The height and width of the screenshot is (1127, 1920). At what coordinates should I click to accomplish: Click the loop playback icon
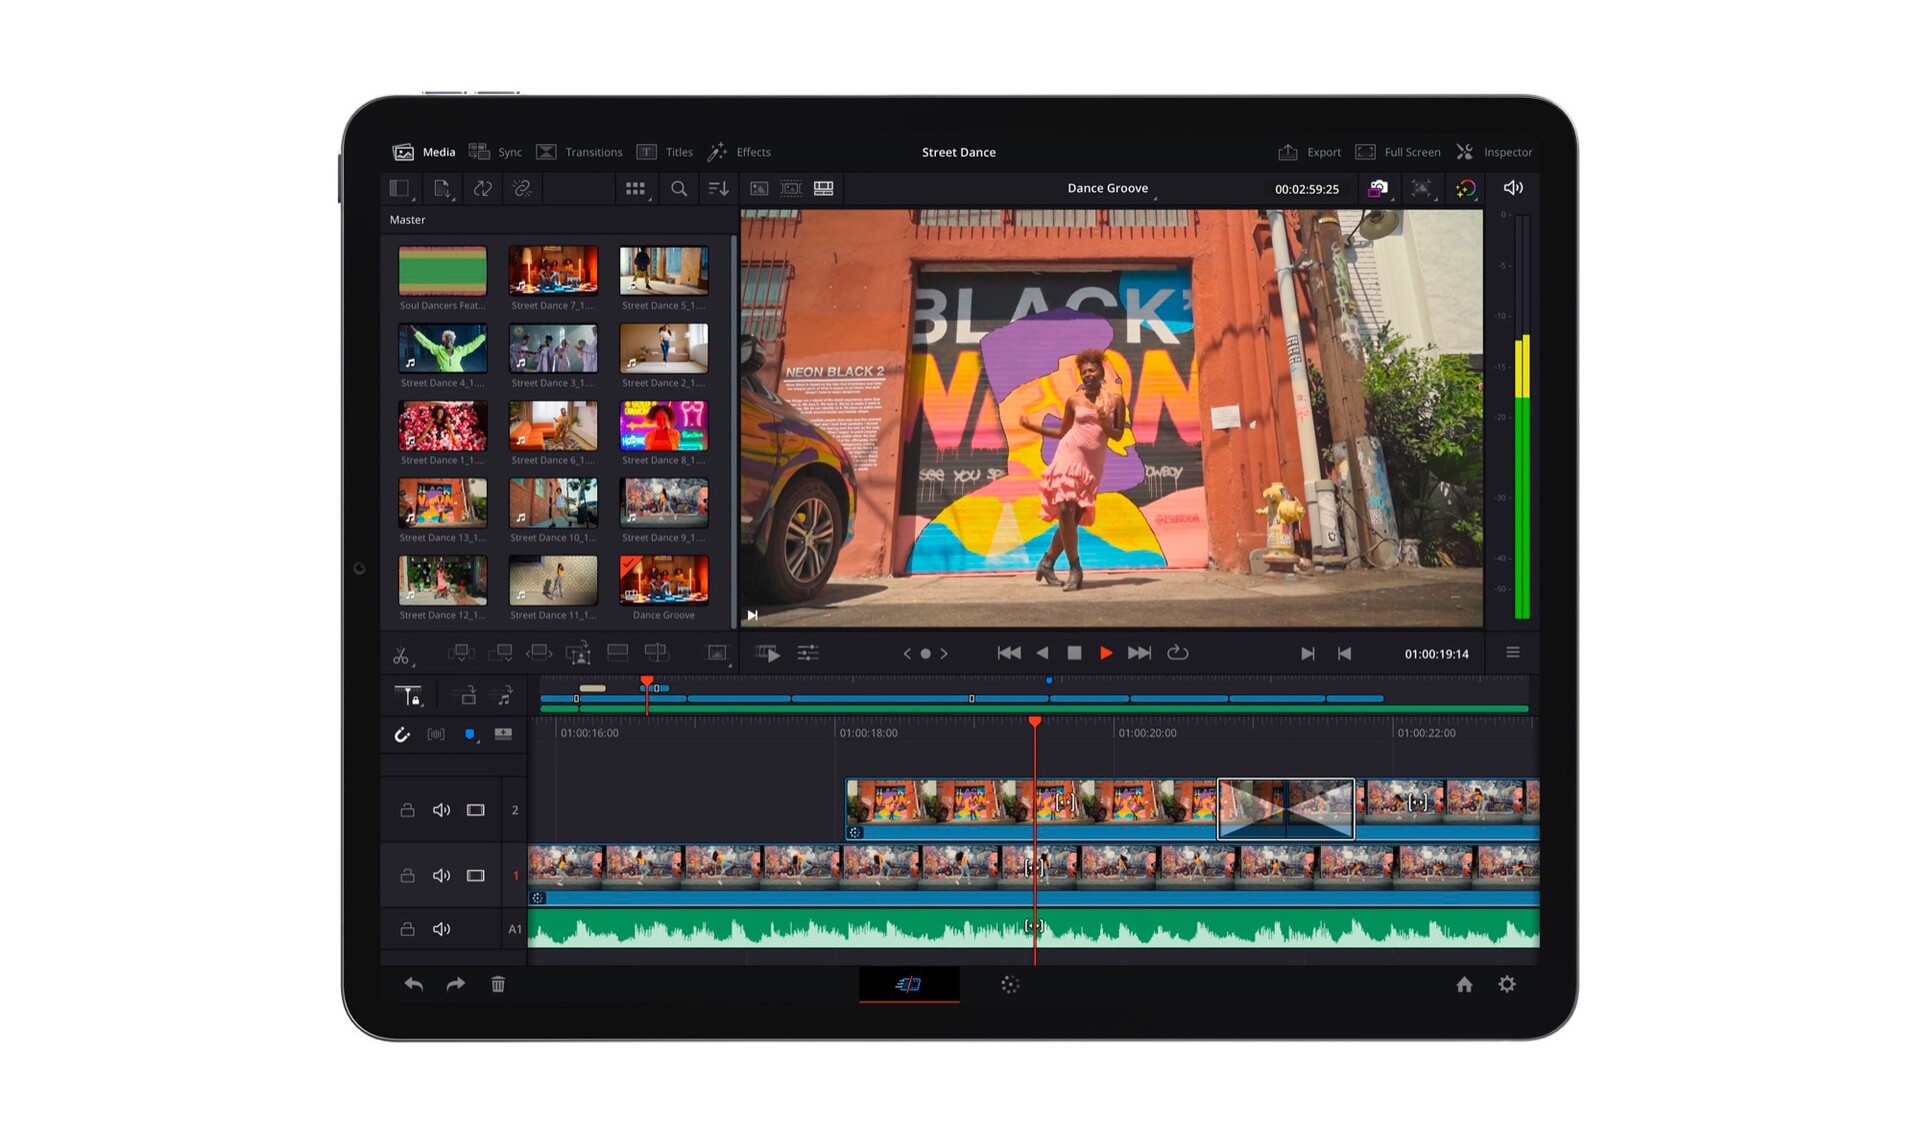(1178, 653)
